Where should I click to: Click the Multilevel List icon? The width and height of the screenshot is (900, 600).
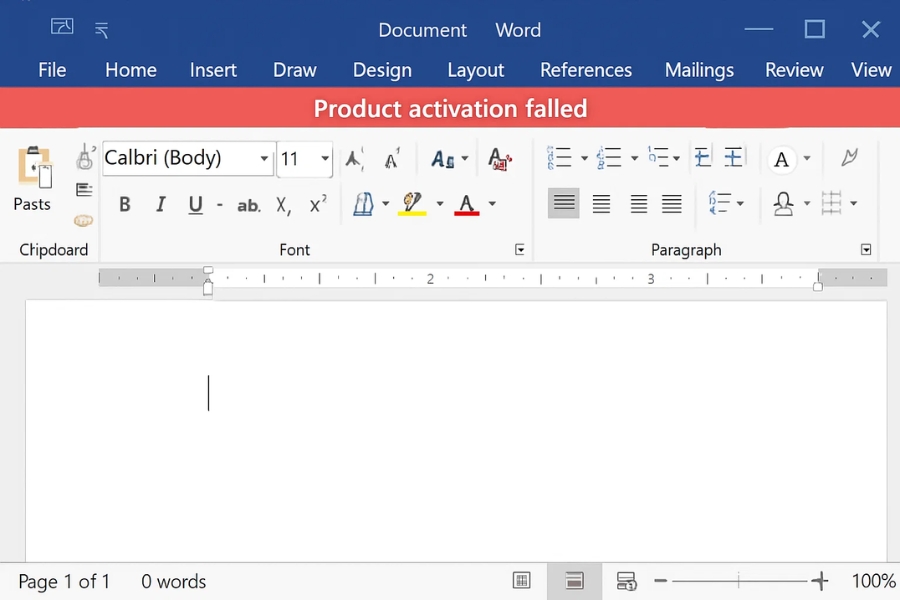point(658,156)
